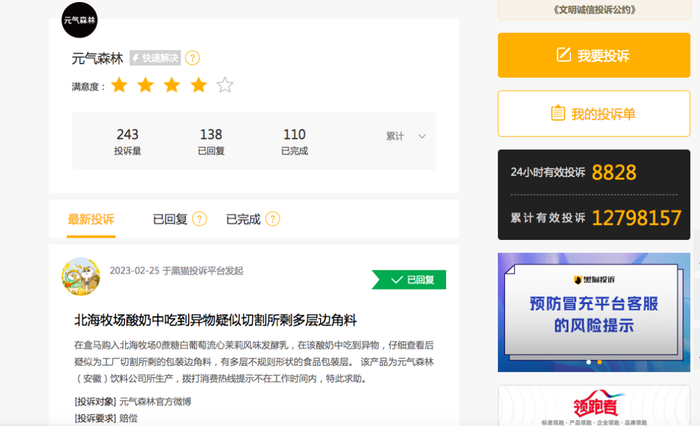This screenshot has height=426, width=700.
Task: Select the empty fifth satisfaction star
Action: [225, 85]
